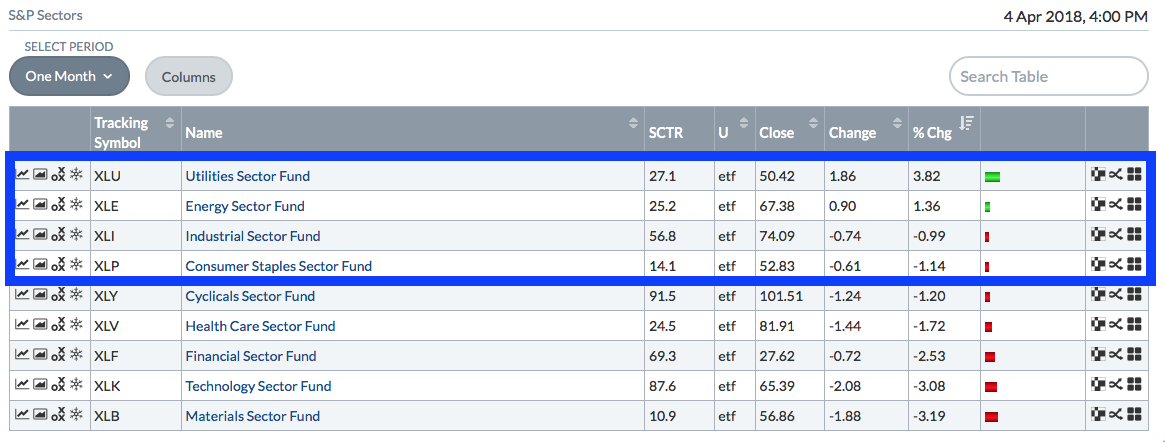Open the Materials Sector Fund link

[x=253, y=415]
